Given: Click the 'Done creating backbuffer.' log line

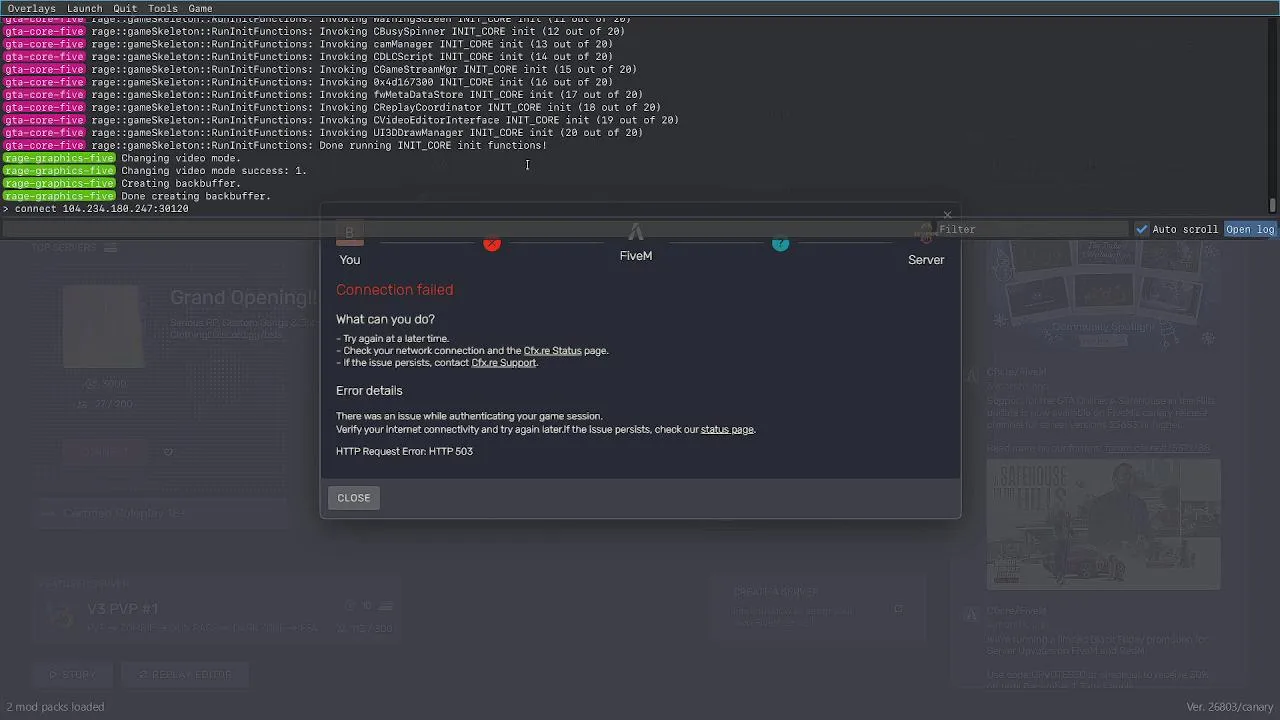Looking at the screenshot, I should [196, 197].
